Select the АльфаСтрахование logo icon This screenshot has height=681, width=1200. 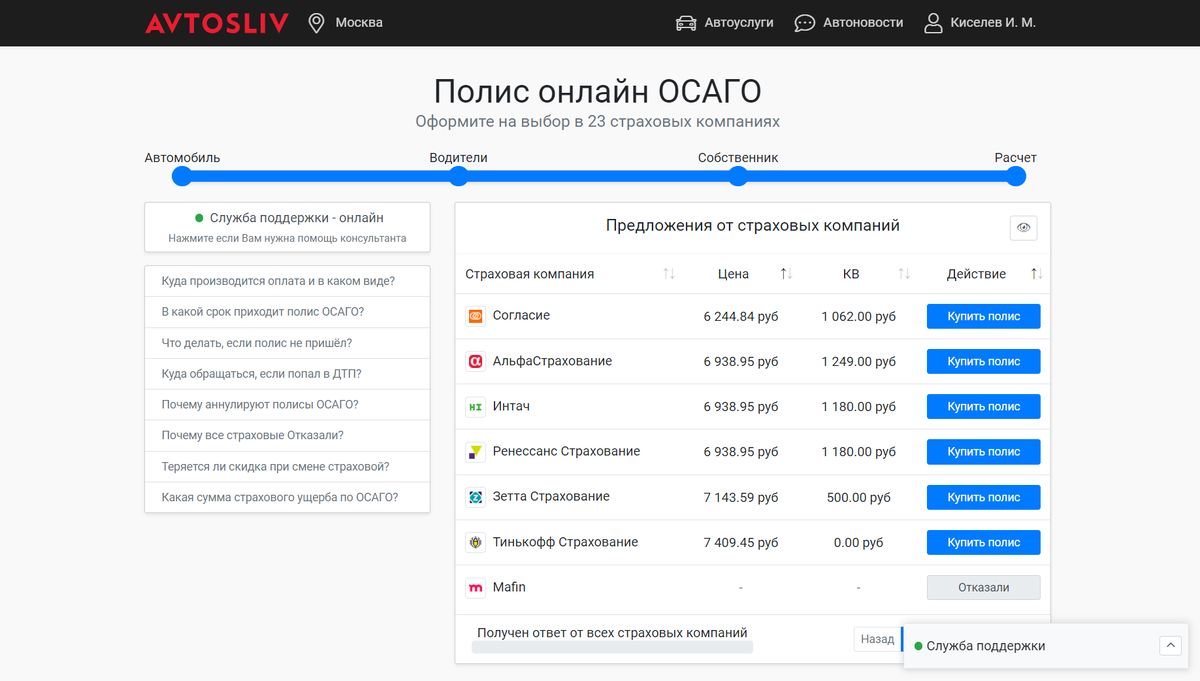475,361
